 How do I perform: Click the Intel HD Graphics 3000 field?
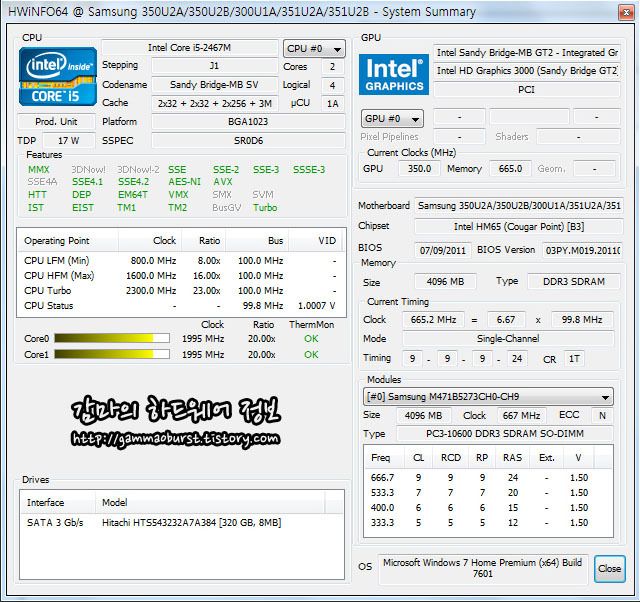click(527, 71)
